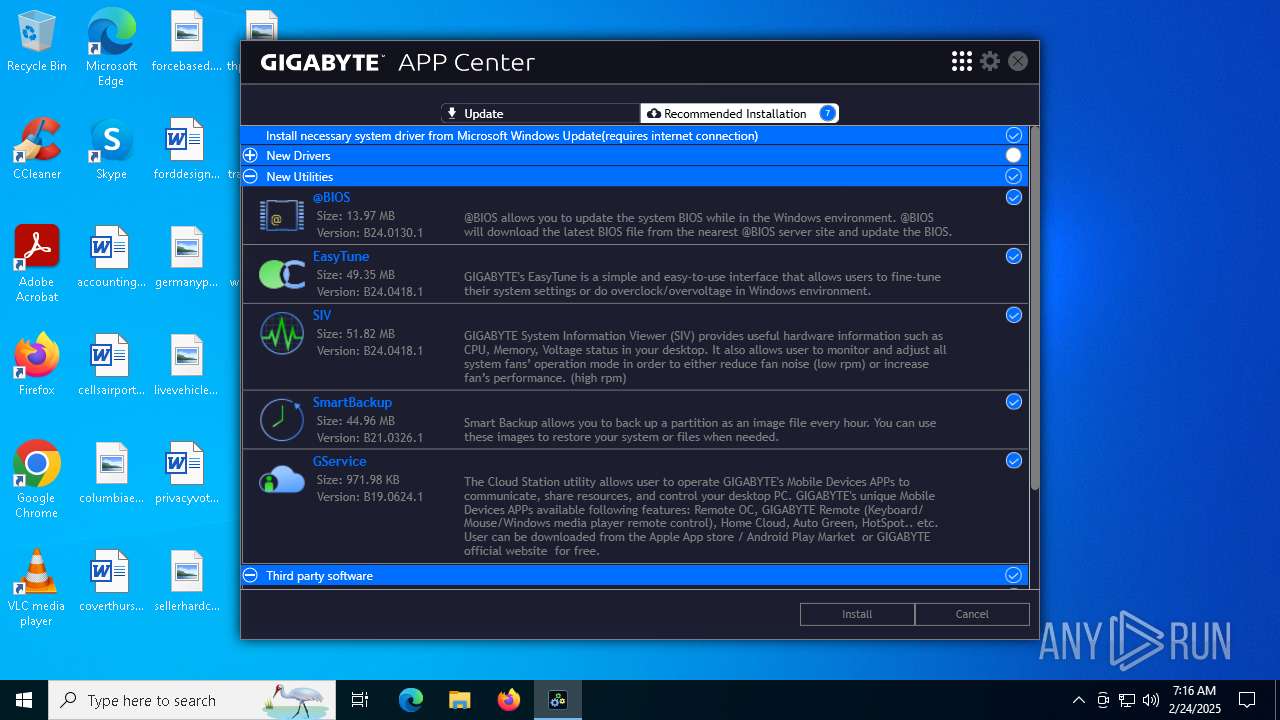
Task: Click the APP Center taskbar icon
Action: [x=557, y=700]
